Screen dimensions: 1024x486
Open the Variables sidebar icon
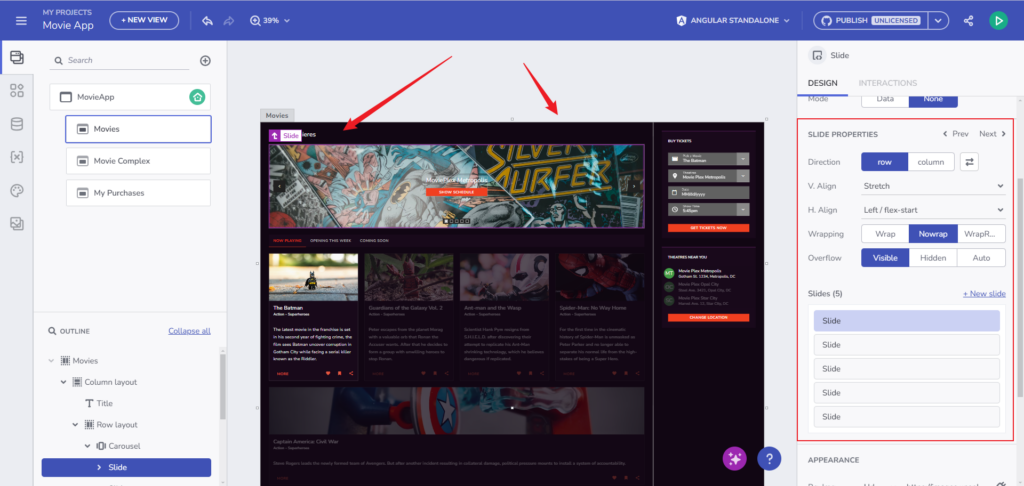[x=16, y=157]
